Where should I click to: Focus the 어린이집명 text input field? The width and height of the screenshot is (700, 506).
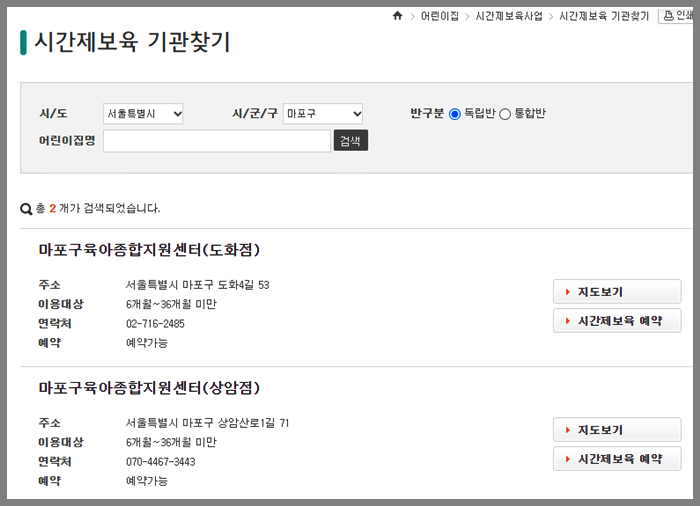(217, 141)
